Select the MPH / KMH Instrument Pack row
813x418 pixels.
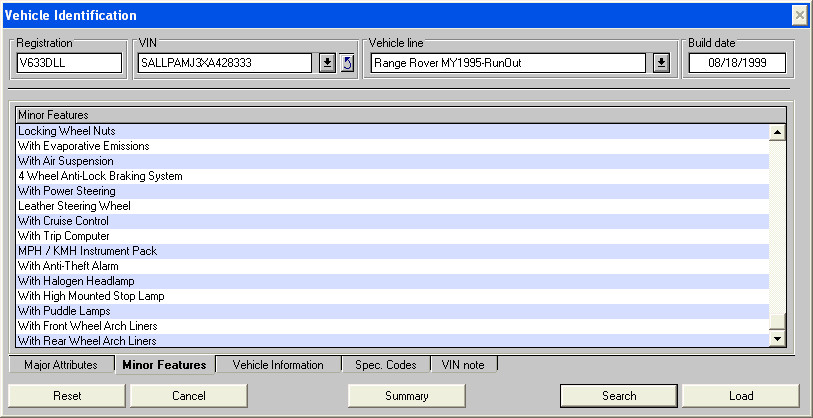[x=393, y=252]
